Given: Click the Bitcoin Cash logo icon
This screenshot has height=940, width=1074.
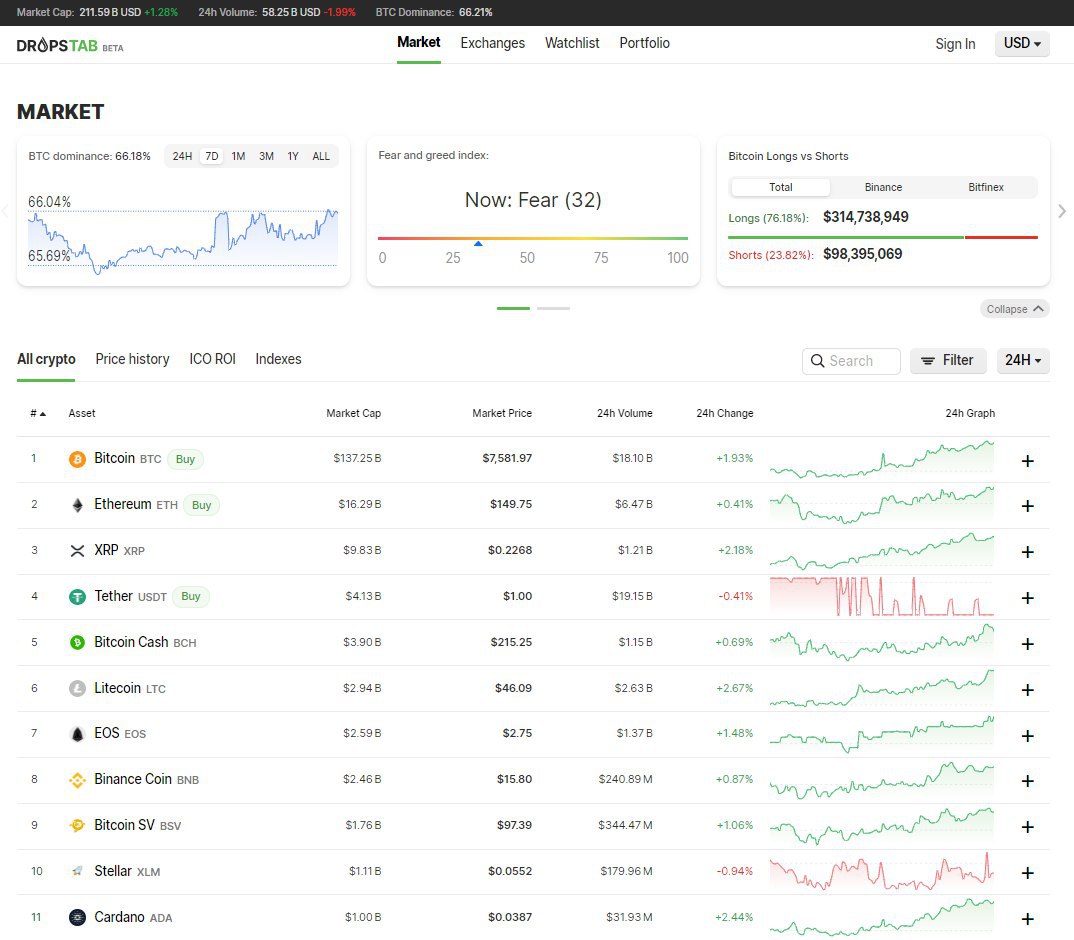Looking at the screenshot, I should [x=77, y=643].
